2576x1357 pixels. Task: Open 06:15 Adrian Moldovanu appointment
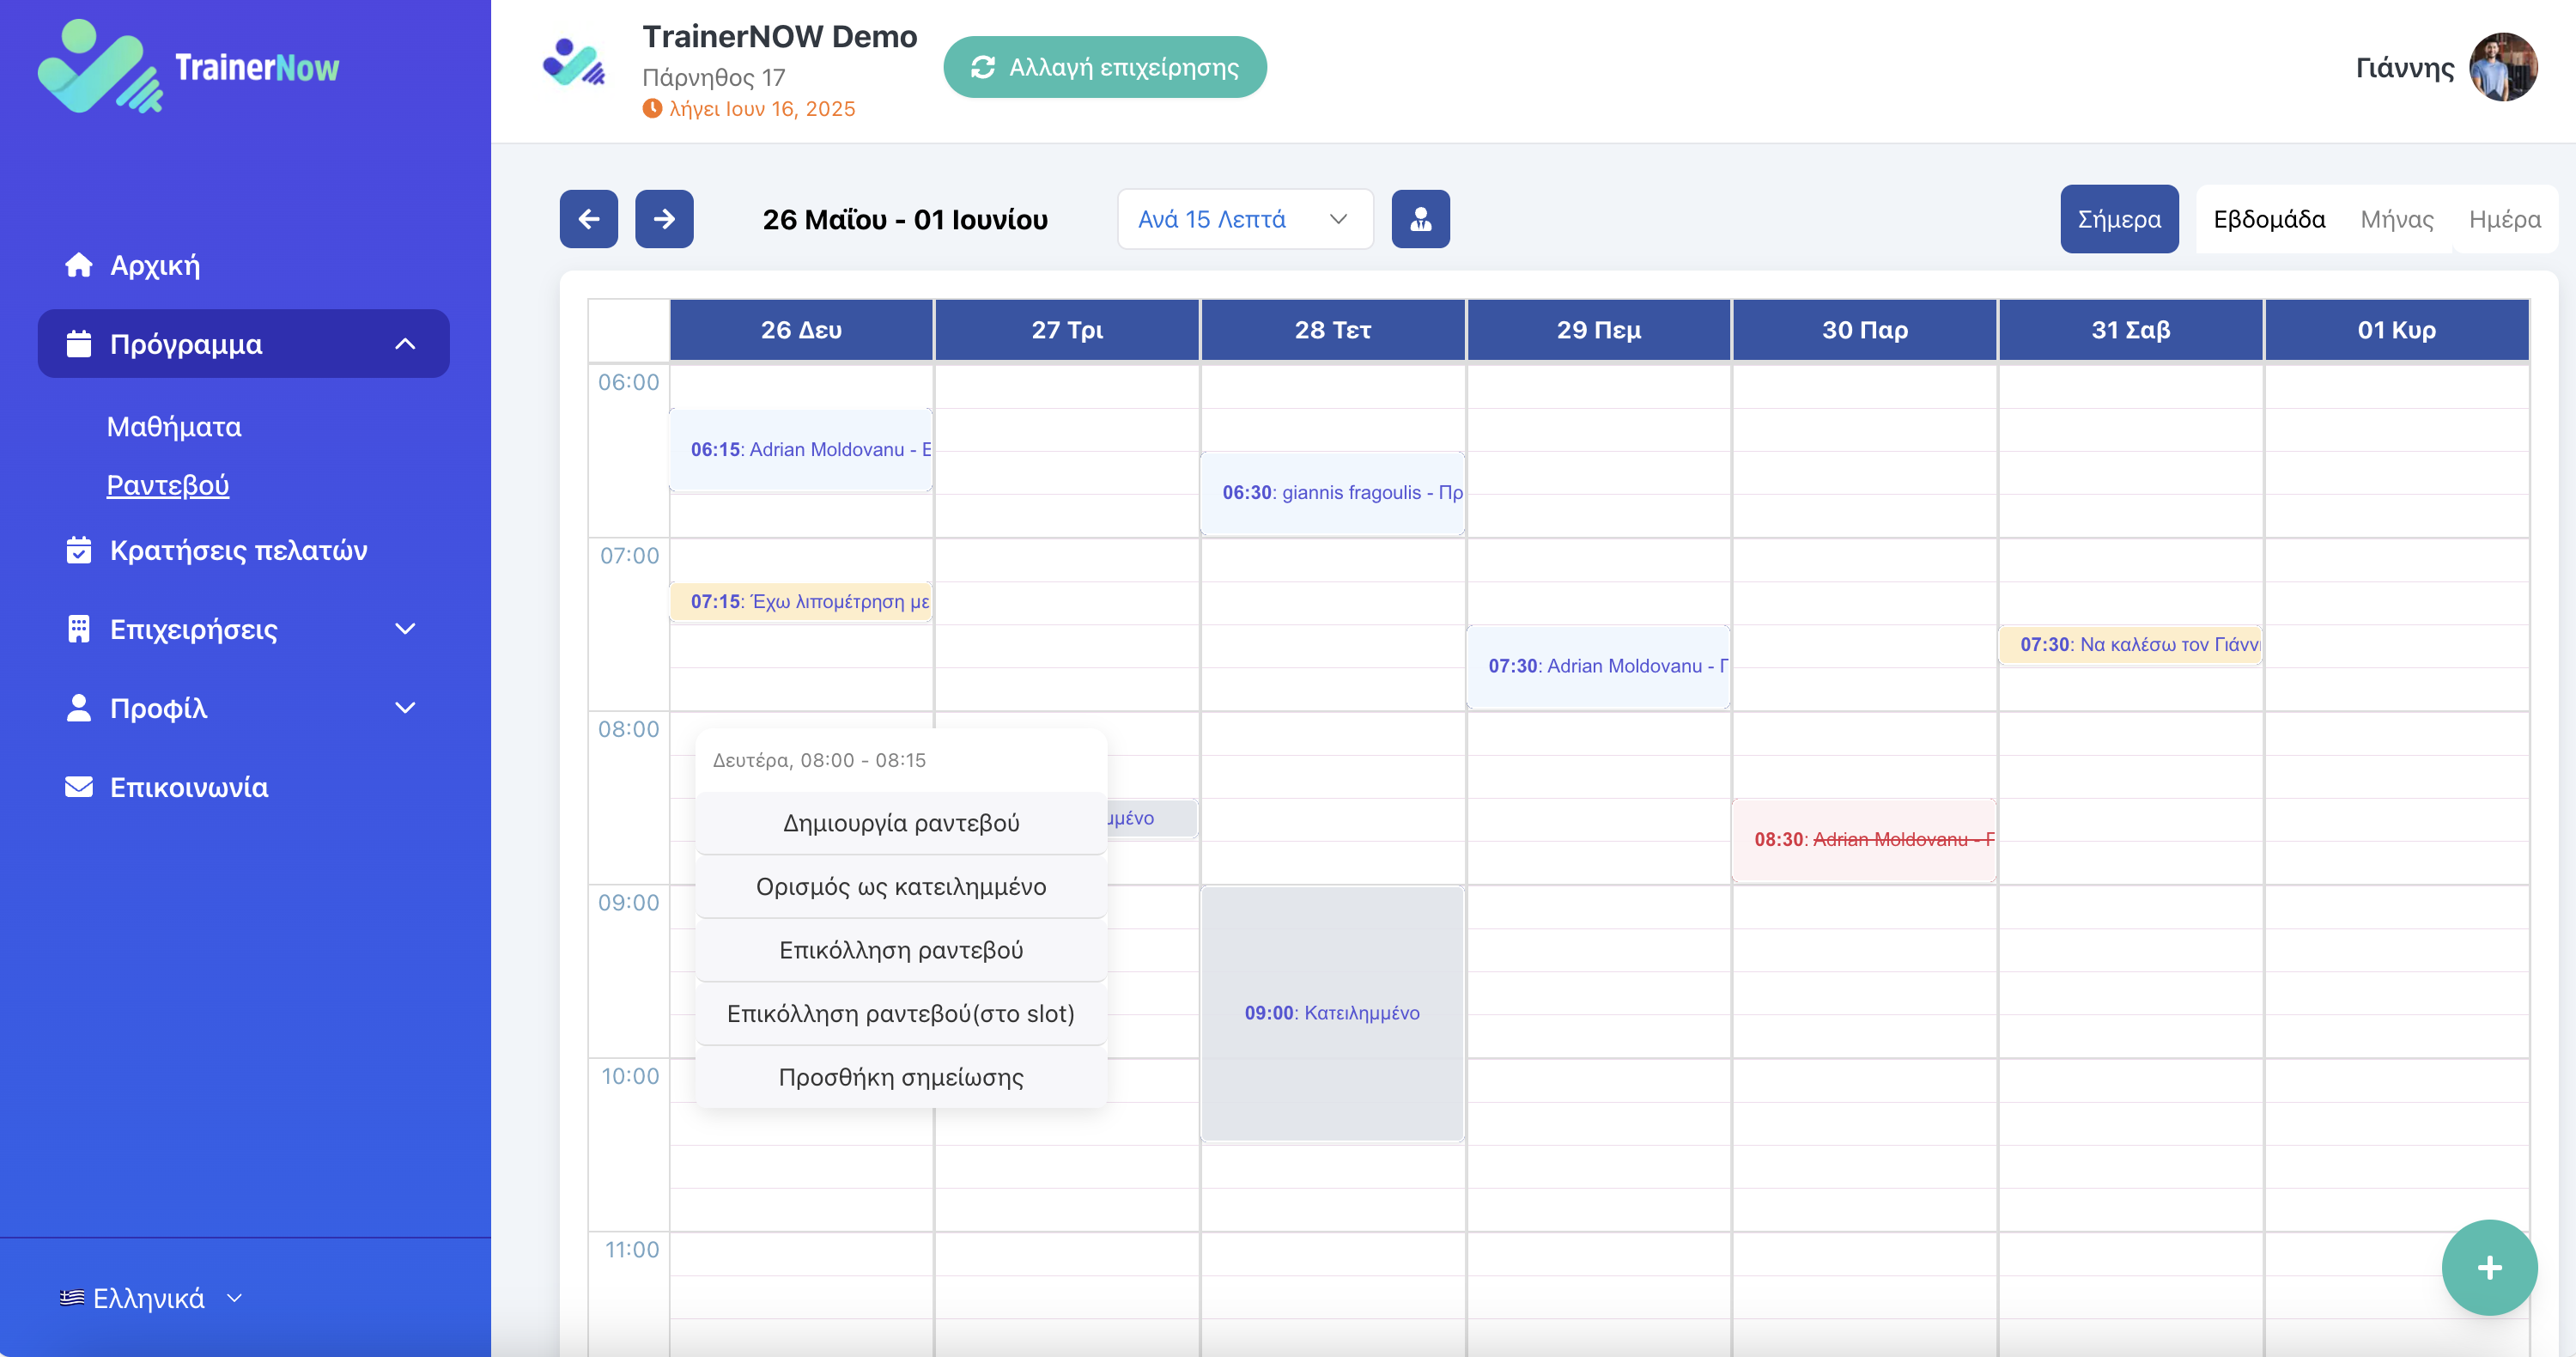click(x=801, y=450)
